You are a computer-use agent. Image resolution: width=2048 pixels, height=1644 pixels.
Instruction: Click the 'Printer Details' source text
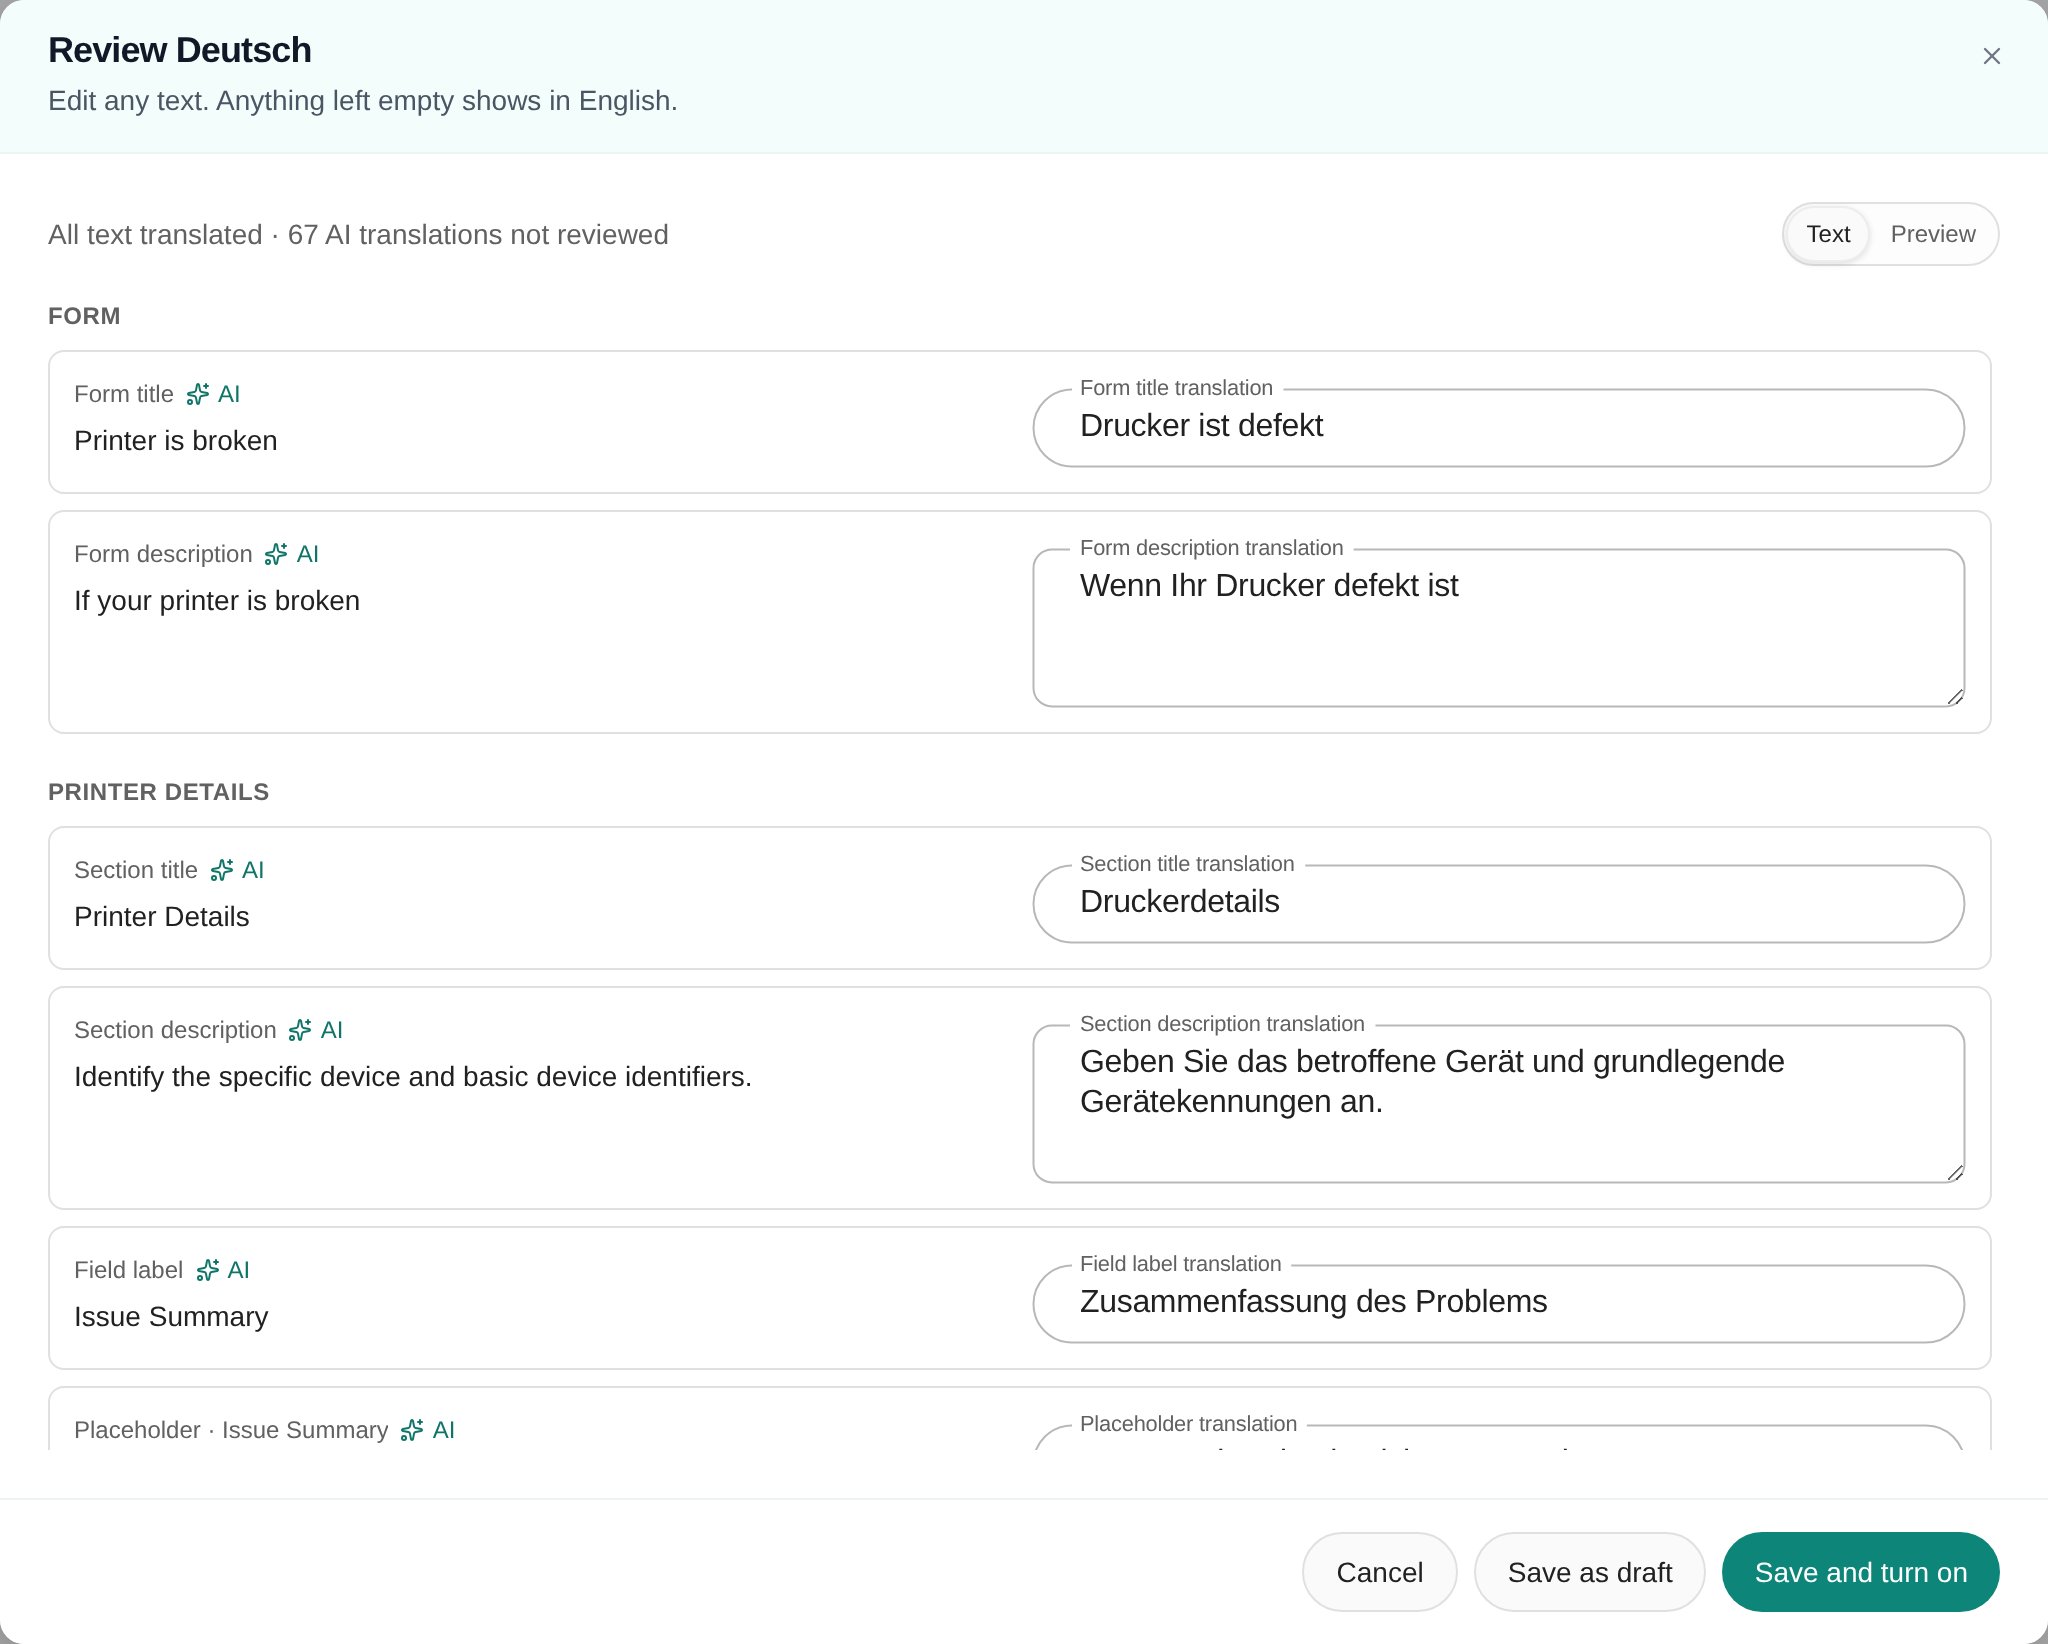pos(162,917)
